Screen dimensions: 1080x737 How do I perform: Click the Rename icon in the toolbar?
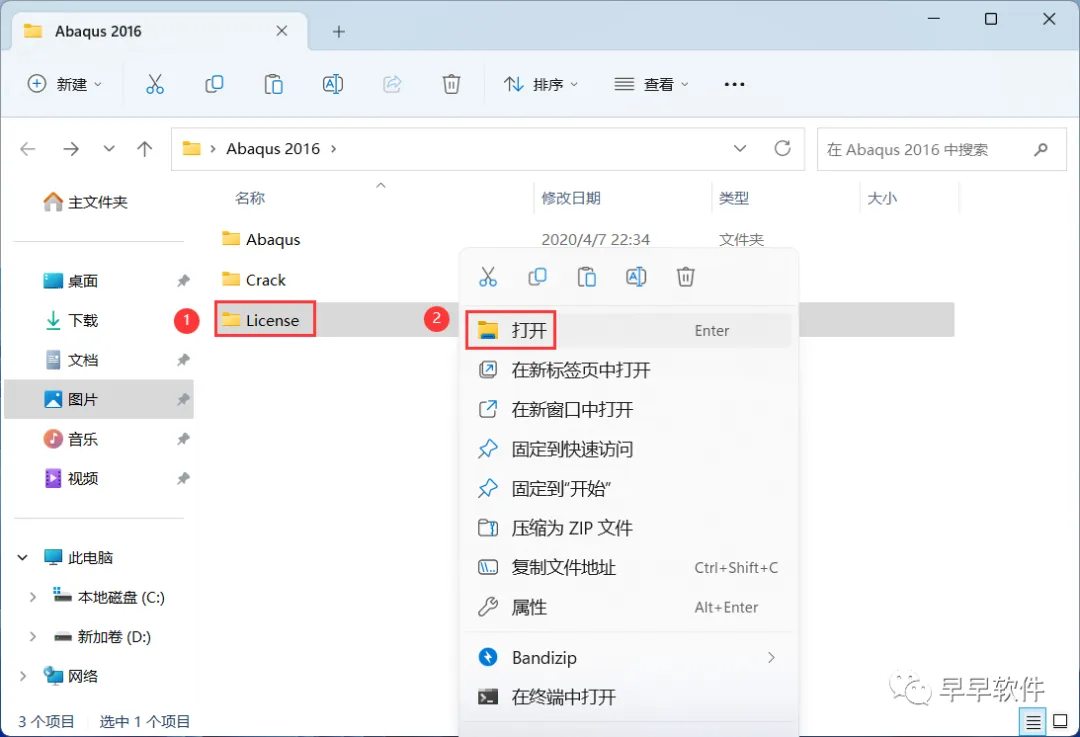click(x=333, y=84)
